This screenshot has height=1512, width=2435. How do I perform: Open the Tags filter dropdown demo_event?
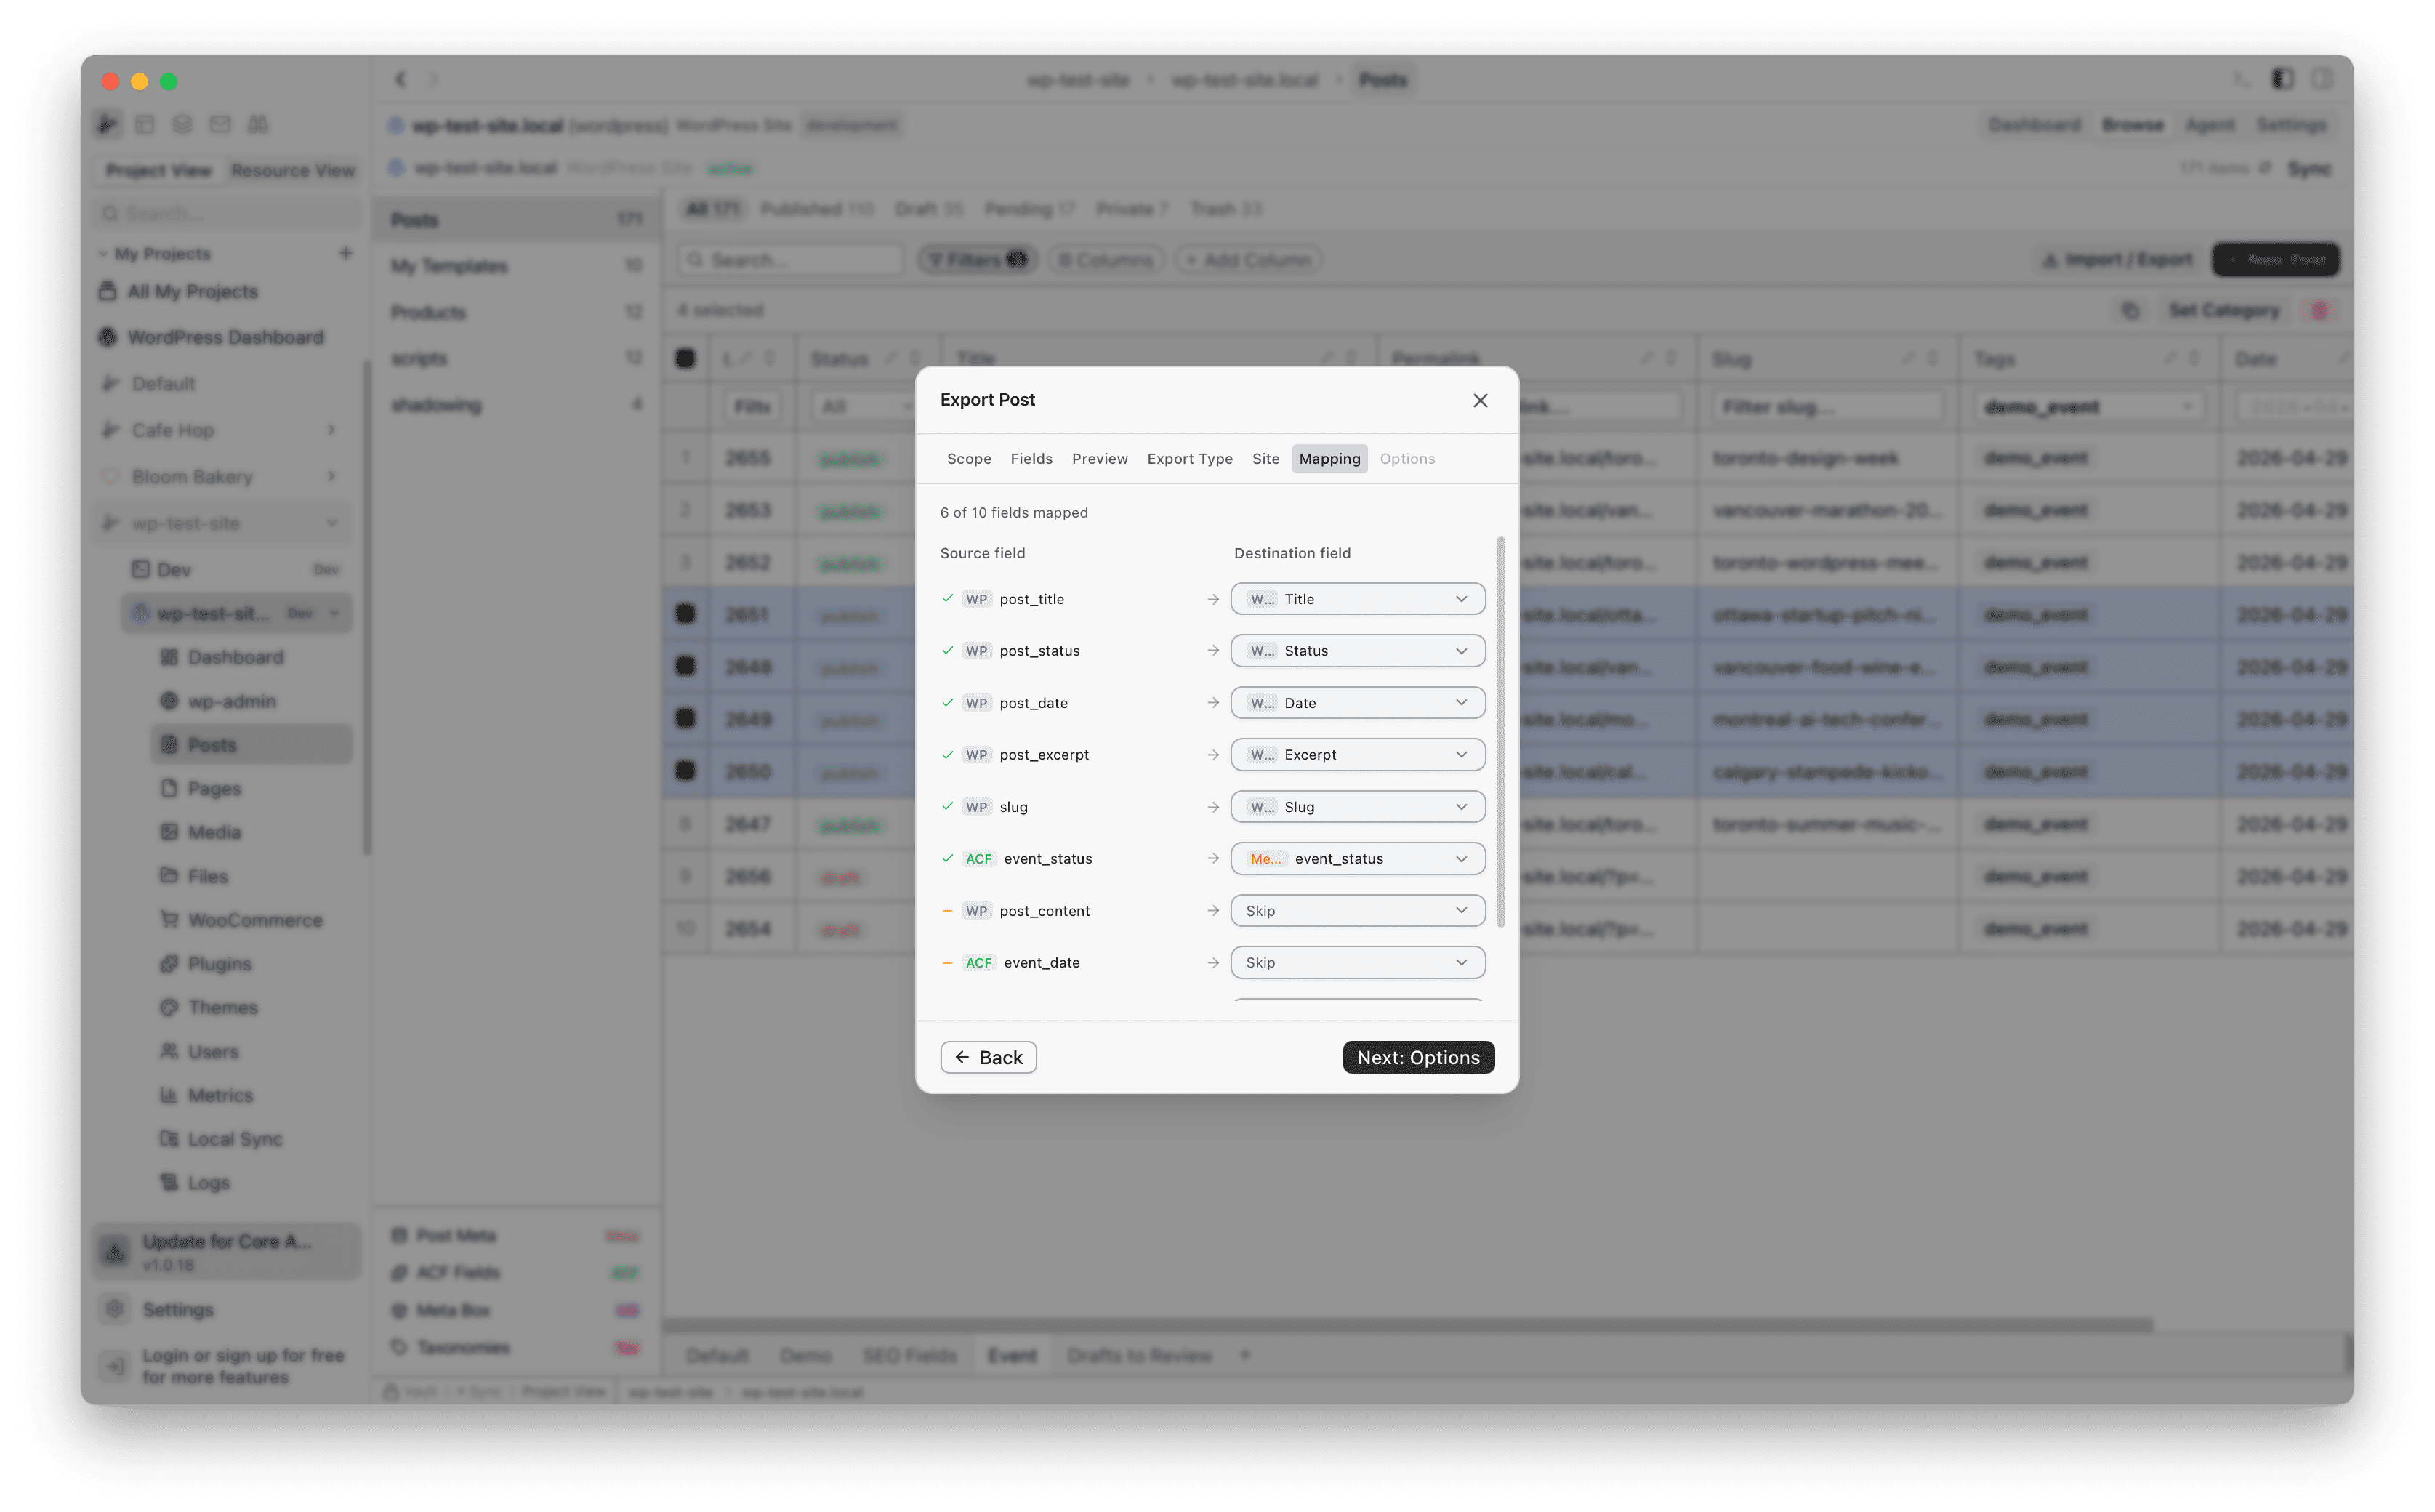click(2088, 407)
